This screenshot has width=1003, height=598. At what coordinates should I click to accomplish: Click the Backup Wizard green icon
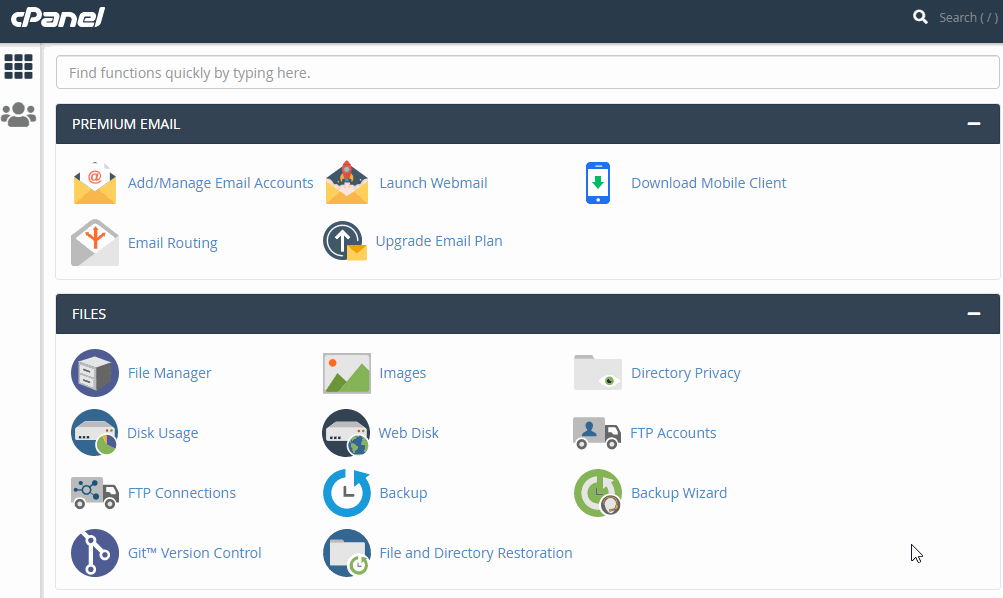[598, 493]
